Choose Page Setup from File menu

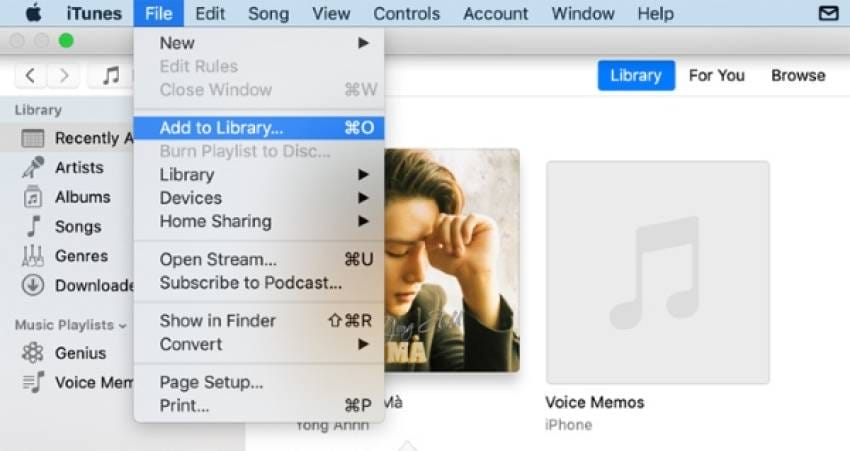click(x=259, y=382)
